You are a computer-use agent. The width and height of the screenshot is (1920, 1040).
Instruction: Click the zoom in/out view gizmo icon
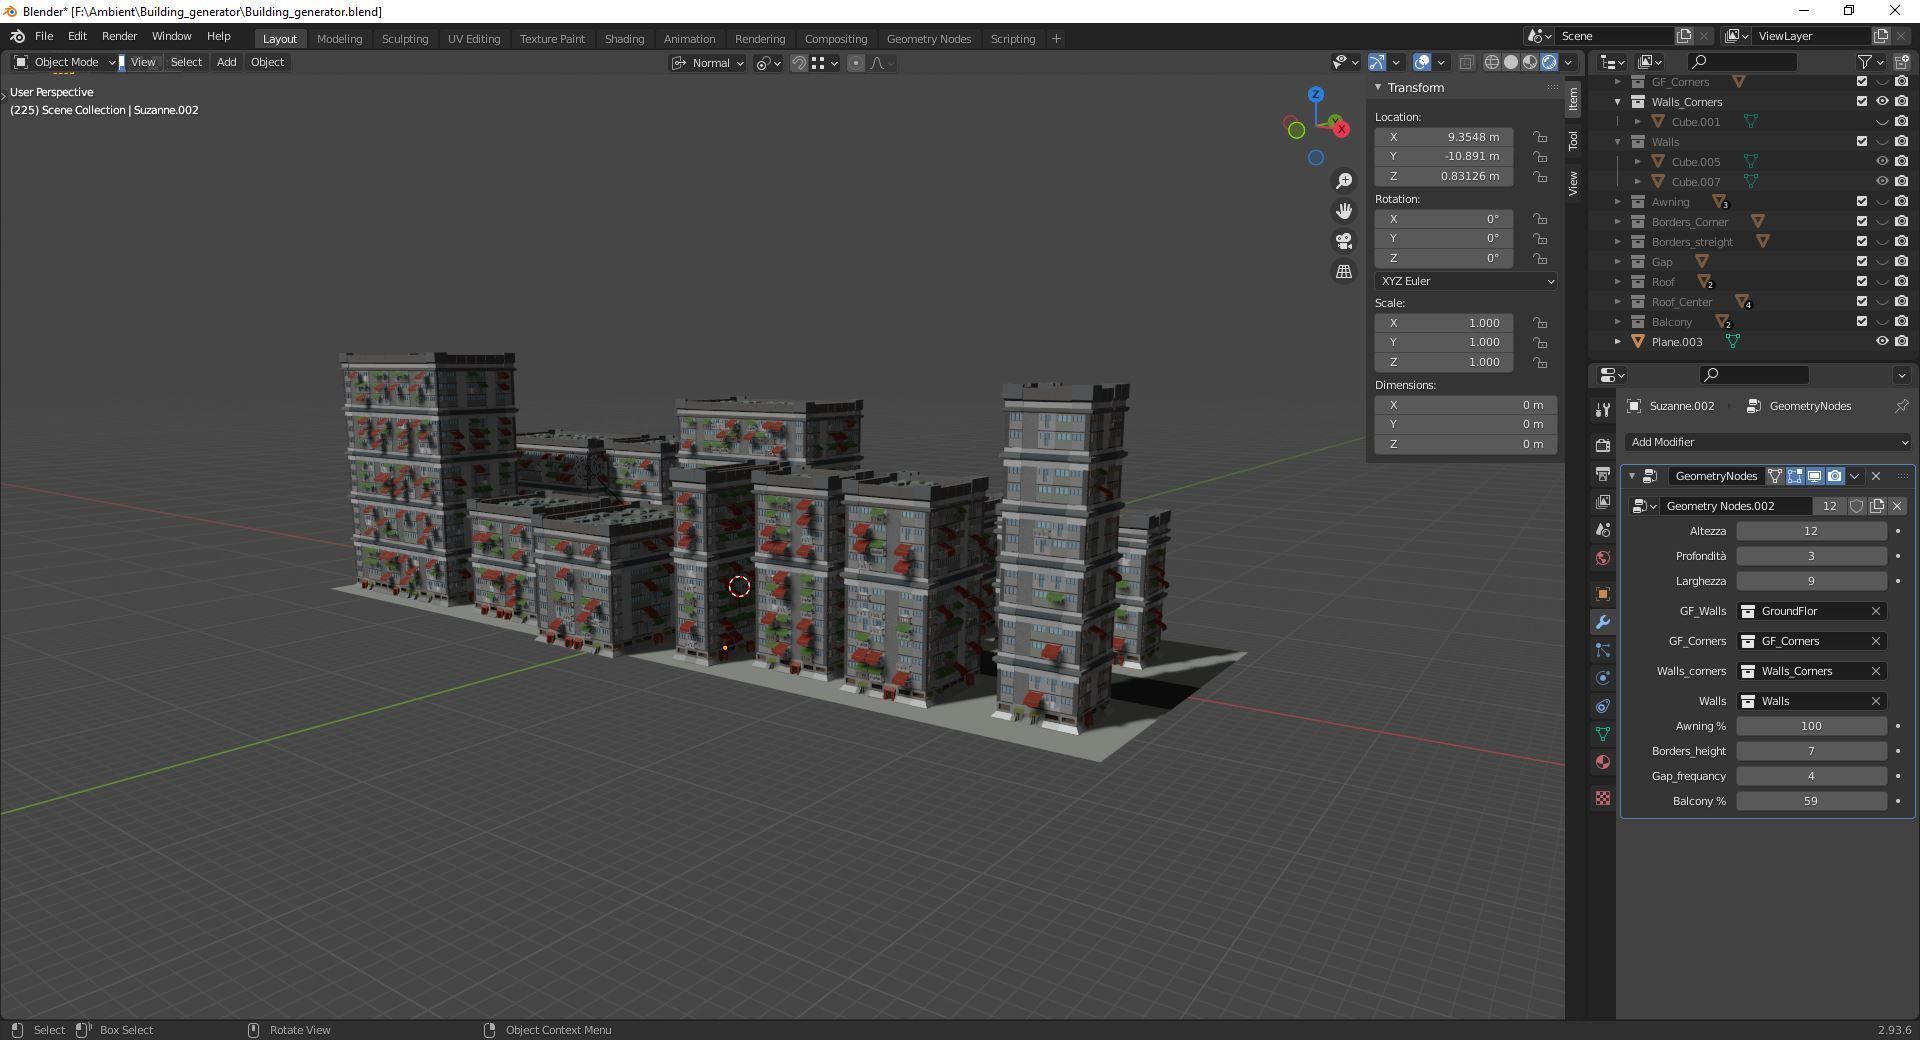point(1344,181)
